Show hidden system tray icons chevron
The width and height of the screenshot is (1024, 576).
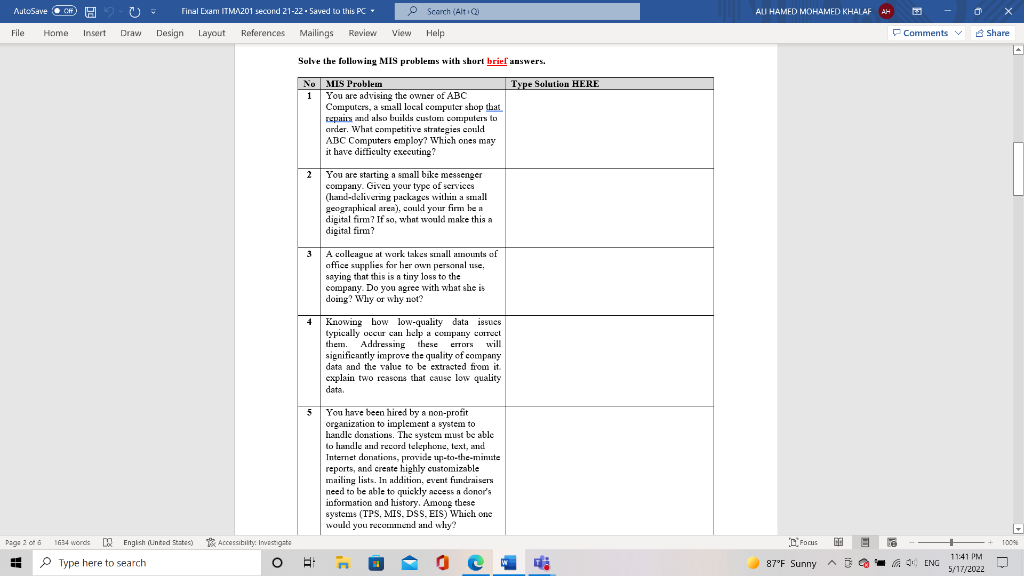831,563
